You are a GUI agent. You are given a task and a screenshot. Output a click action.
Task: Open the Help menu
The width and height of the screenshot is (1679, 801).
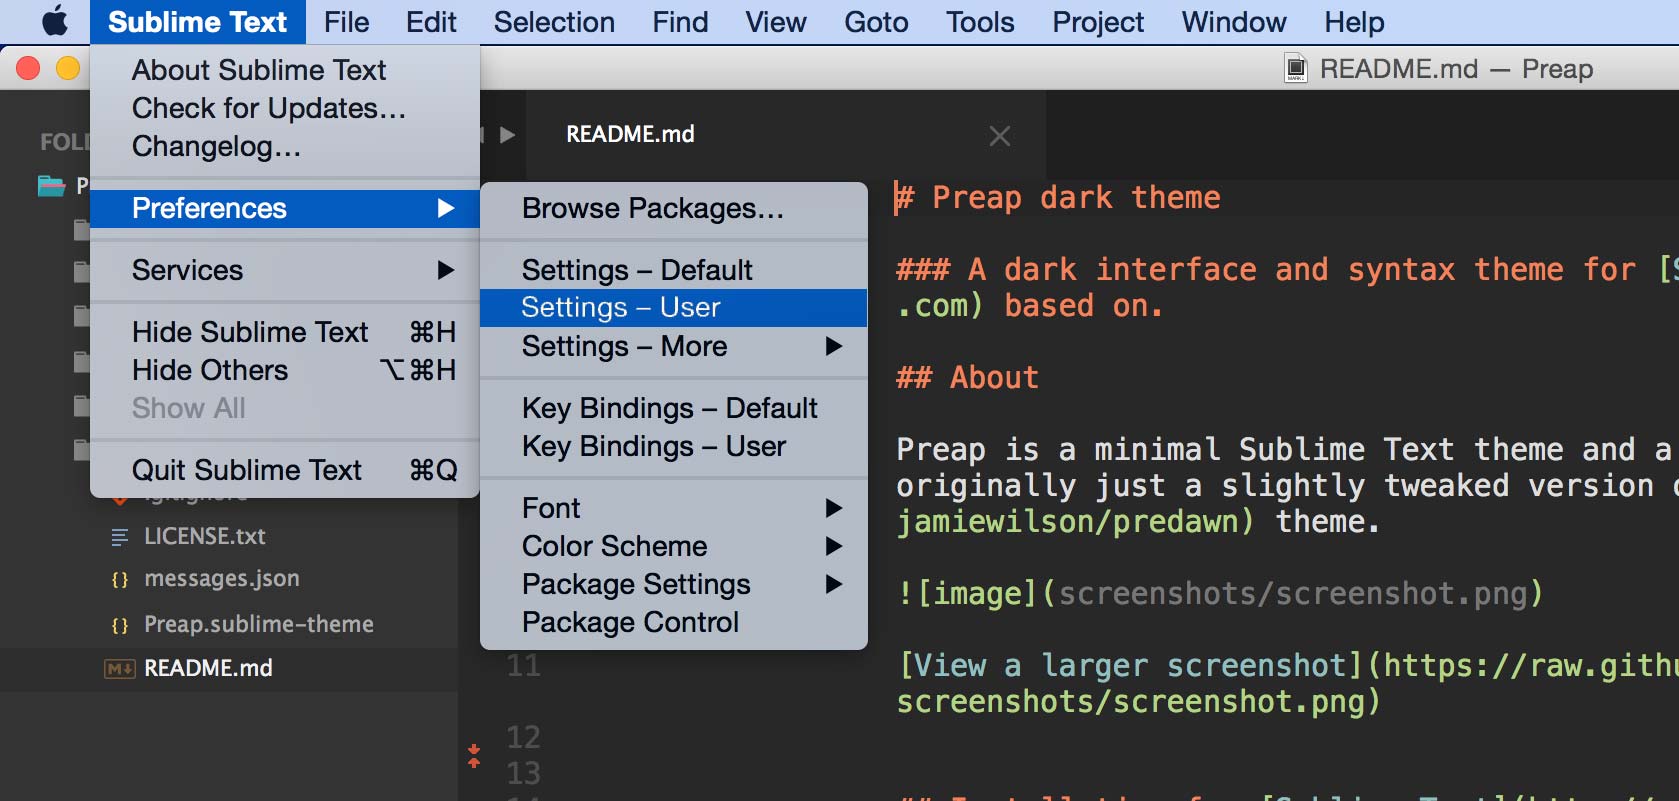[x=1354, y=22]
